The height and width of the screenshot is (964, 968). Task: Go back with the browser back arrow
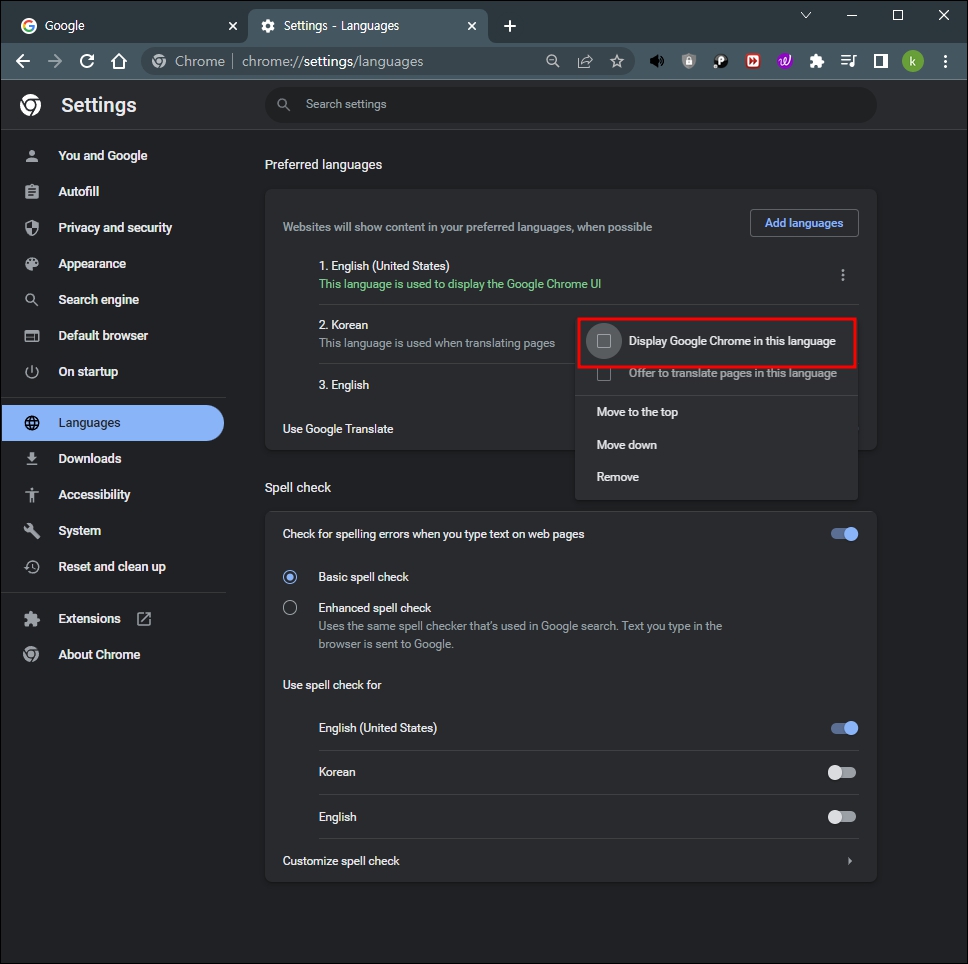(23, 61)
